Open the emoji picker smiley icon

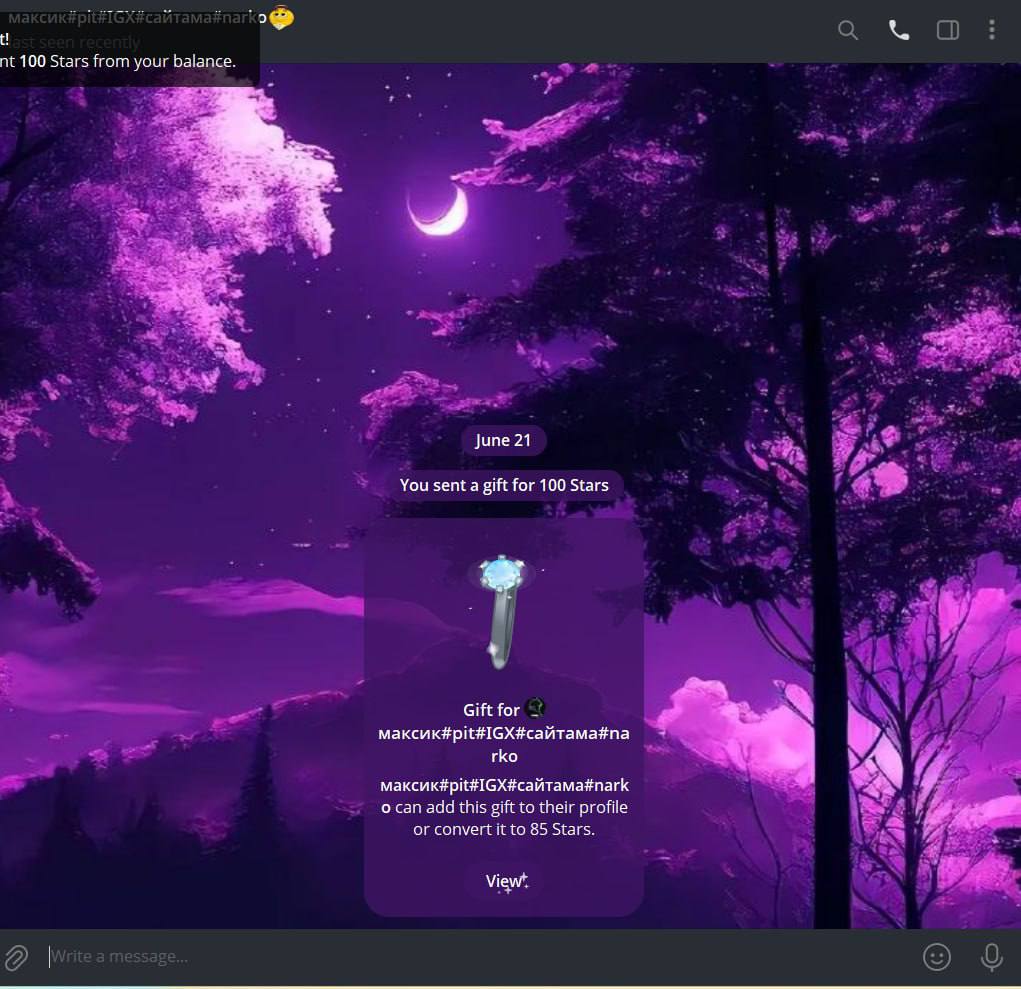click(936, 957)
